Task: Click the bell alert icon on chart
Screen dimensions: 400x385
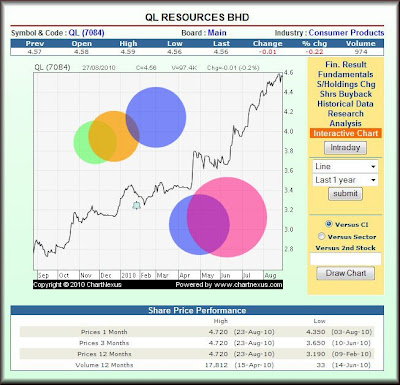Action: (136, 206)
